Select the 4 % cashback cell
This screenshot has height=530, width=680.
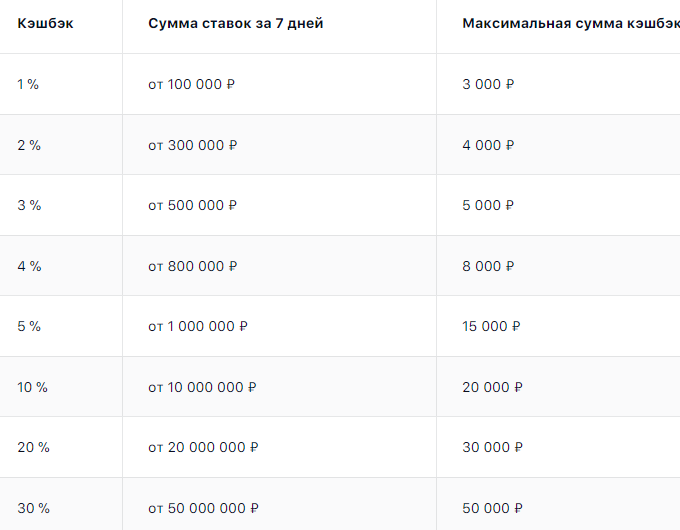coord(29,266)
